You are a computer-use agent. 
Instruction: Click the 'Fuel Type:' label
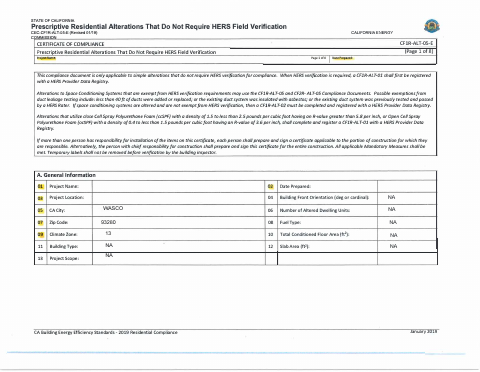[x=290, y=222]
